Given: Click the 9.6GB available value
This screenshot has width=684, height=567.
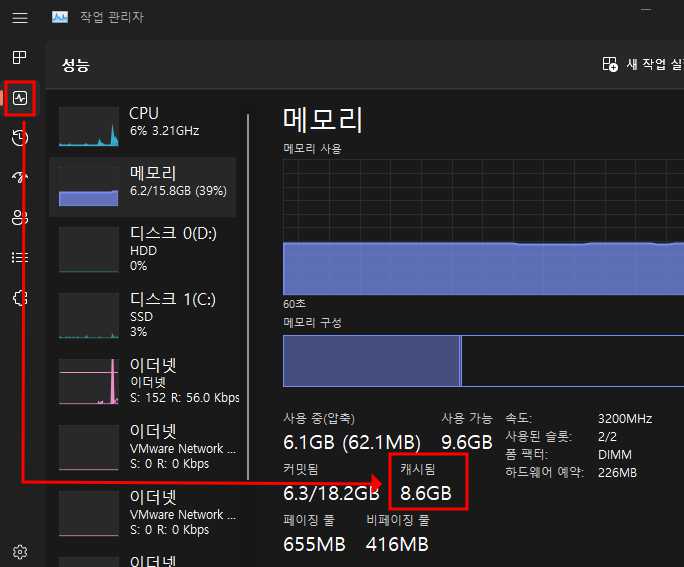Looking at the screenshot, I should point(467,442).
